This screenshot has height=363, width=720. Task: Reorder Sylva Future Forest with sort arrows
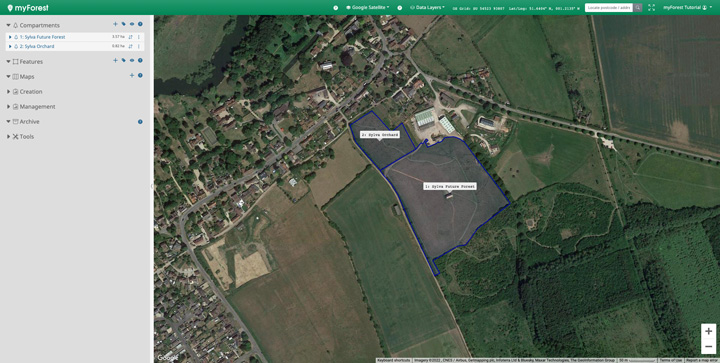click(130, 37)
